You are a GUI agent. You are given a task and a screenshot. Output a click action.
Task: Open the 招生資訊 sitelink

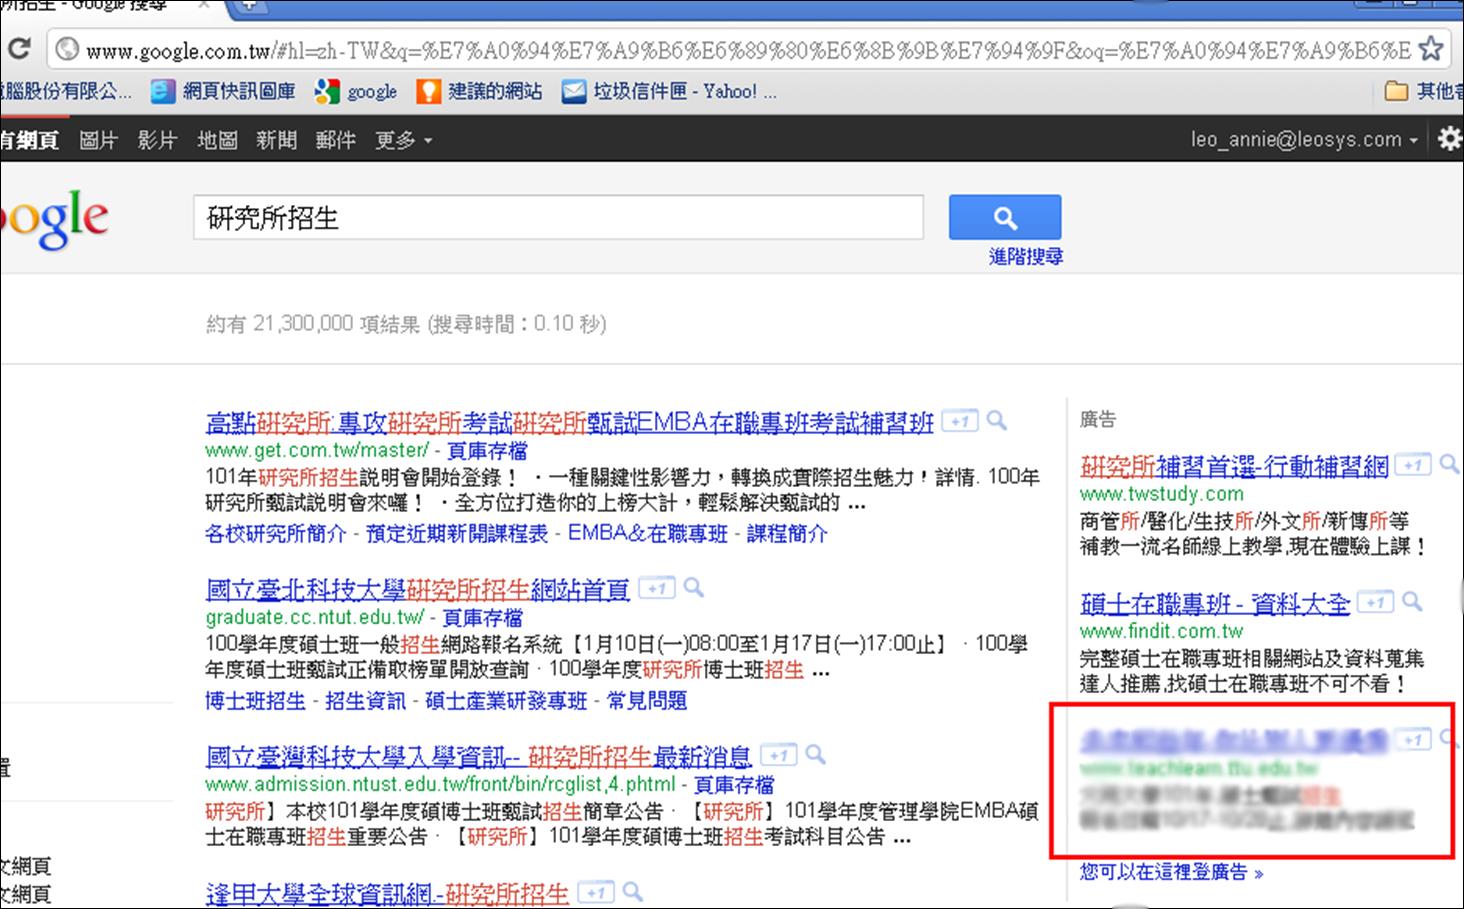[x=365, y=701]
